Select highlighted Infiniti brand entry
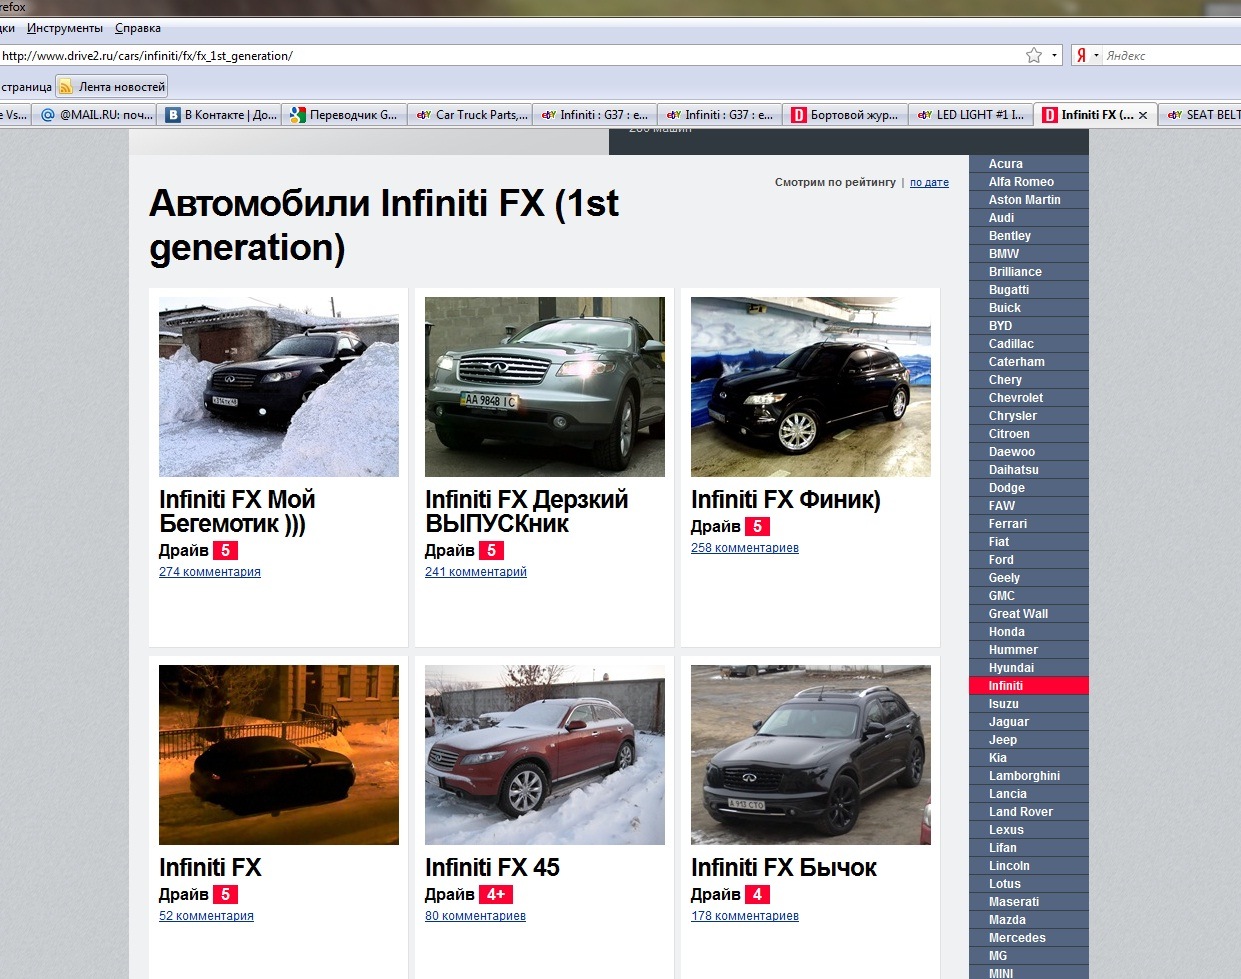 (x=1029, y=686)
